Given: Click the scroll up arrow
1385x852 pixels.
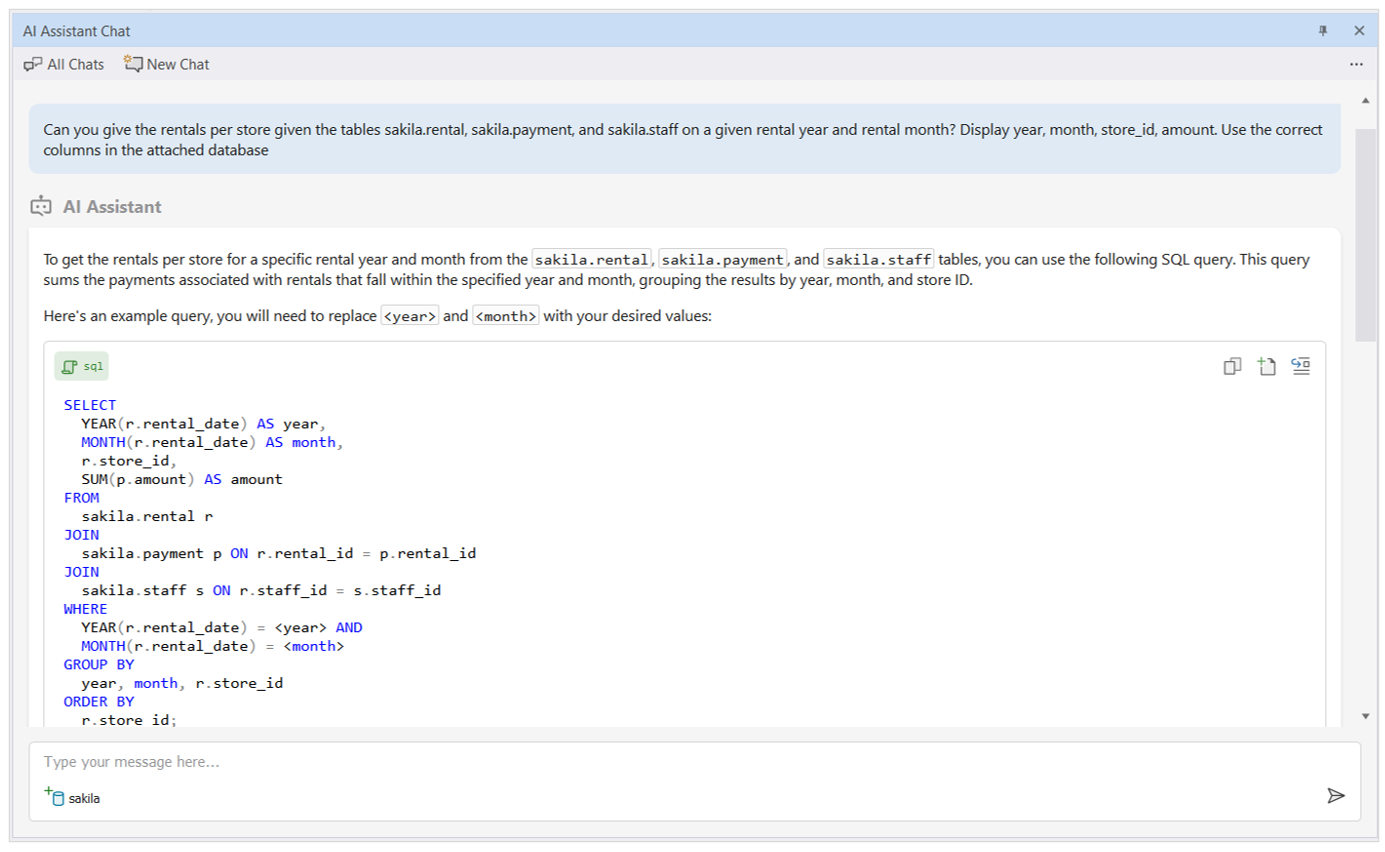Looking at the screenshot, I should pyautogui.click(x=1366, y=100).
